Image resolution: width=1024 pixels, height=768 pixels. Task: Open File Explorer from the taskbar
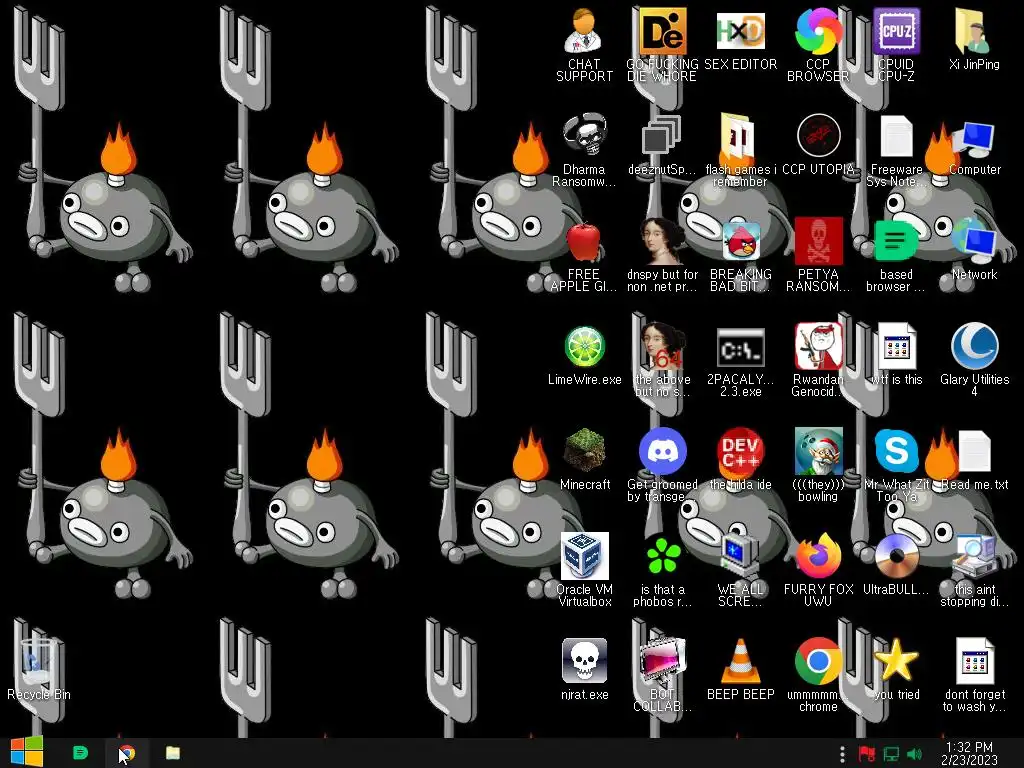click(x=172, y=753)
